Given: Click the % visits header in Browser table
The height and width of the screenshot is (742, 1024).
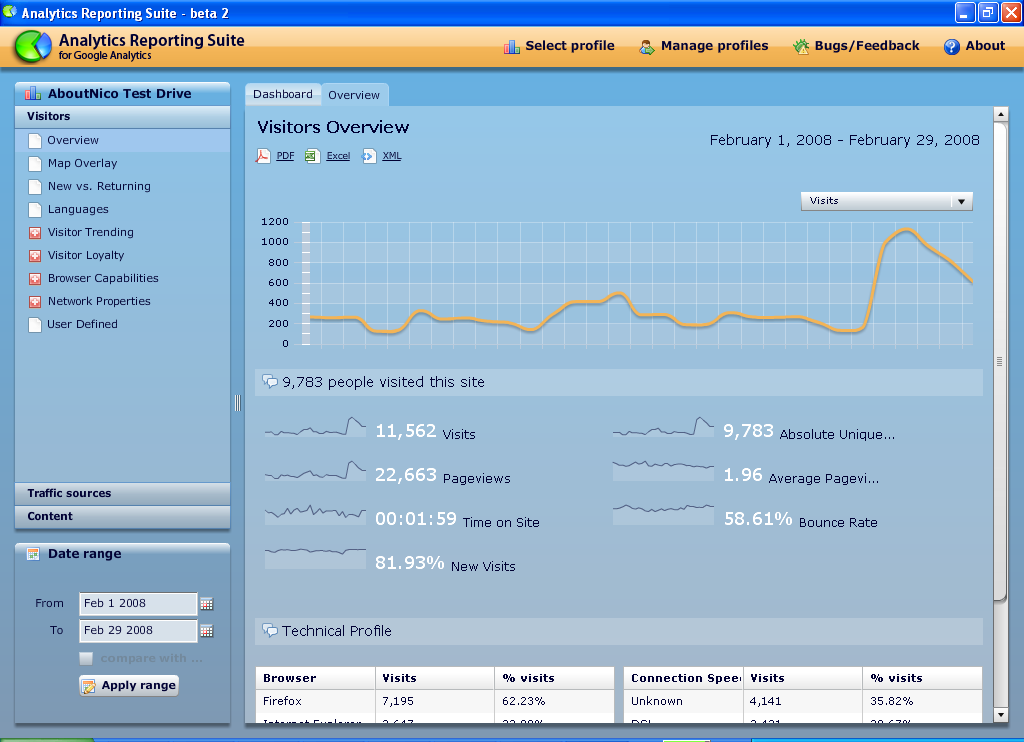Looking at the screenshot, I should click(554, 679).
